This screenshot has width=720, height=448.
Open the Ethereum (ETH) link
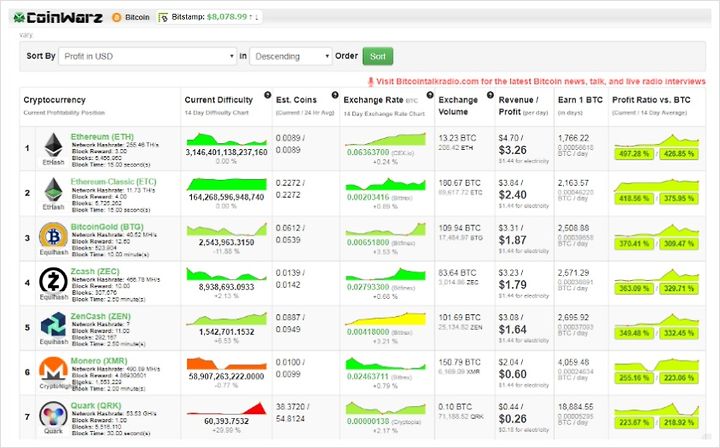point(102,137)
